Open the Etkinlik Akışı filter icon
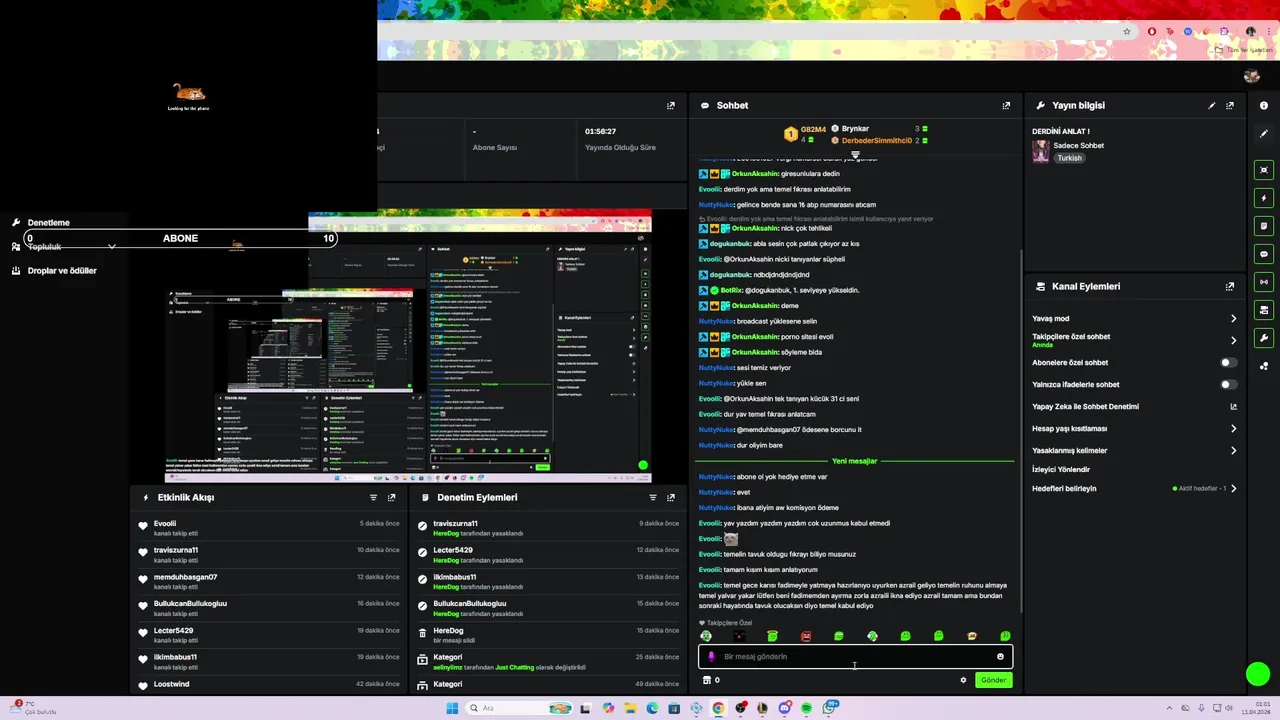 pos(373,497)
